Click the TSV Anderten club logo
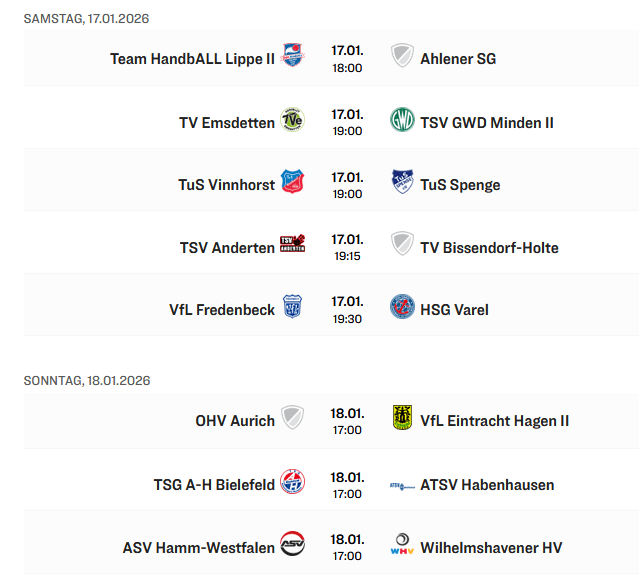 pos(292,245)
